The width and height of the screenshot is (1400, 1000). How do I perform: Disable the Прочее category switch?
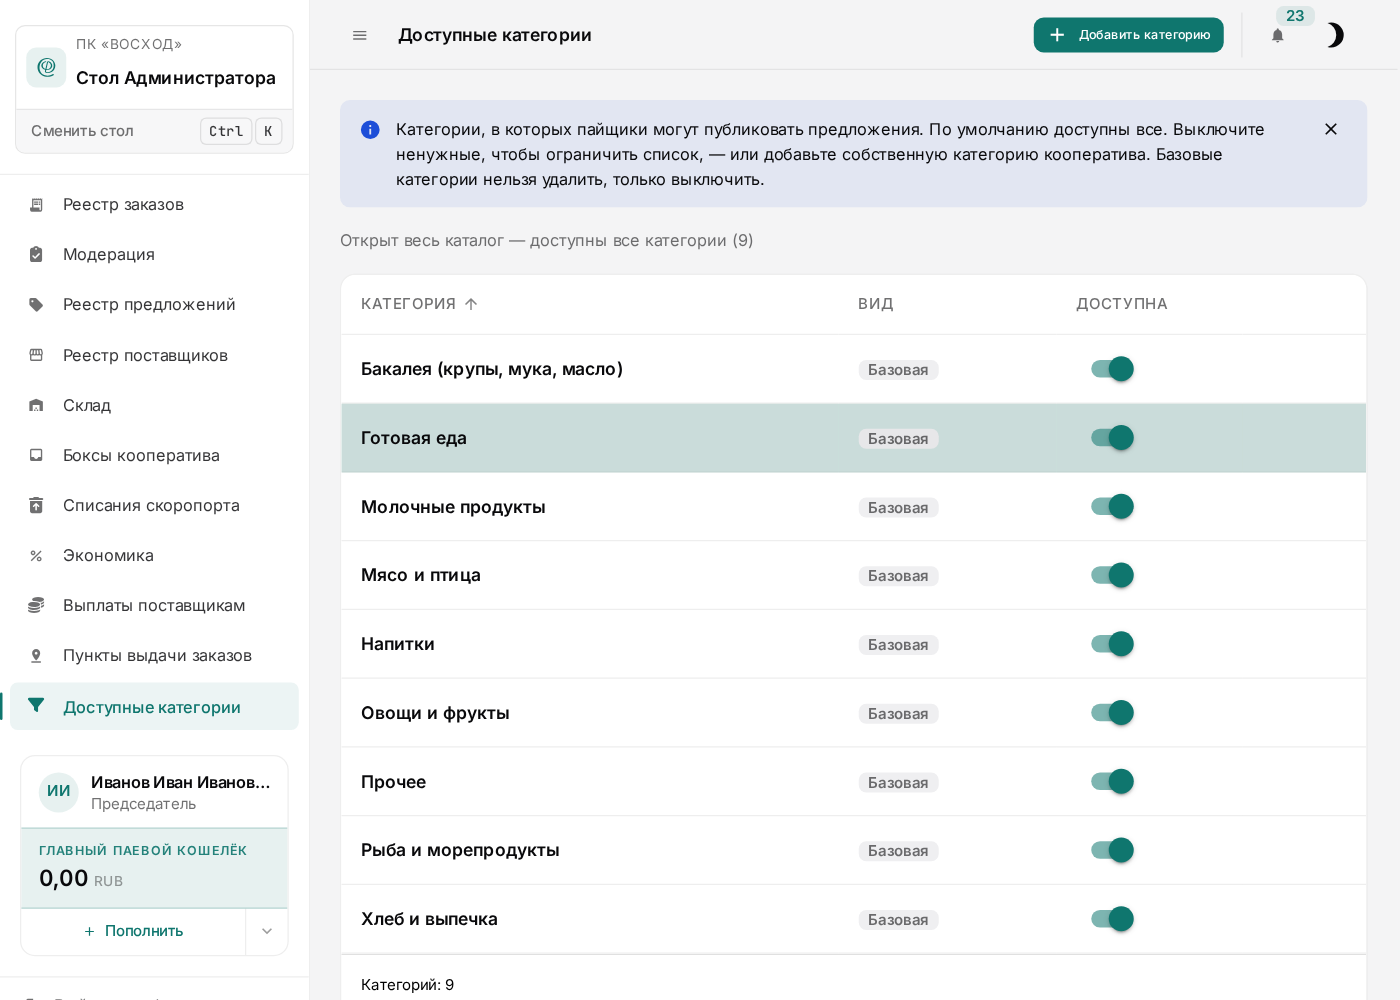point(1112,782)
